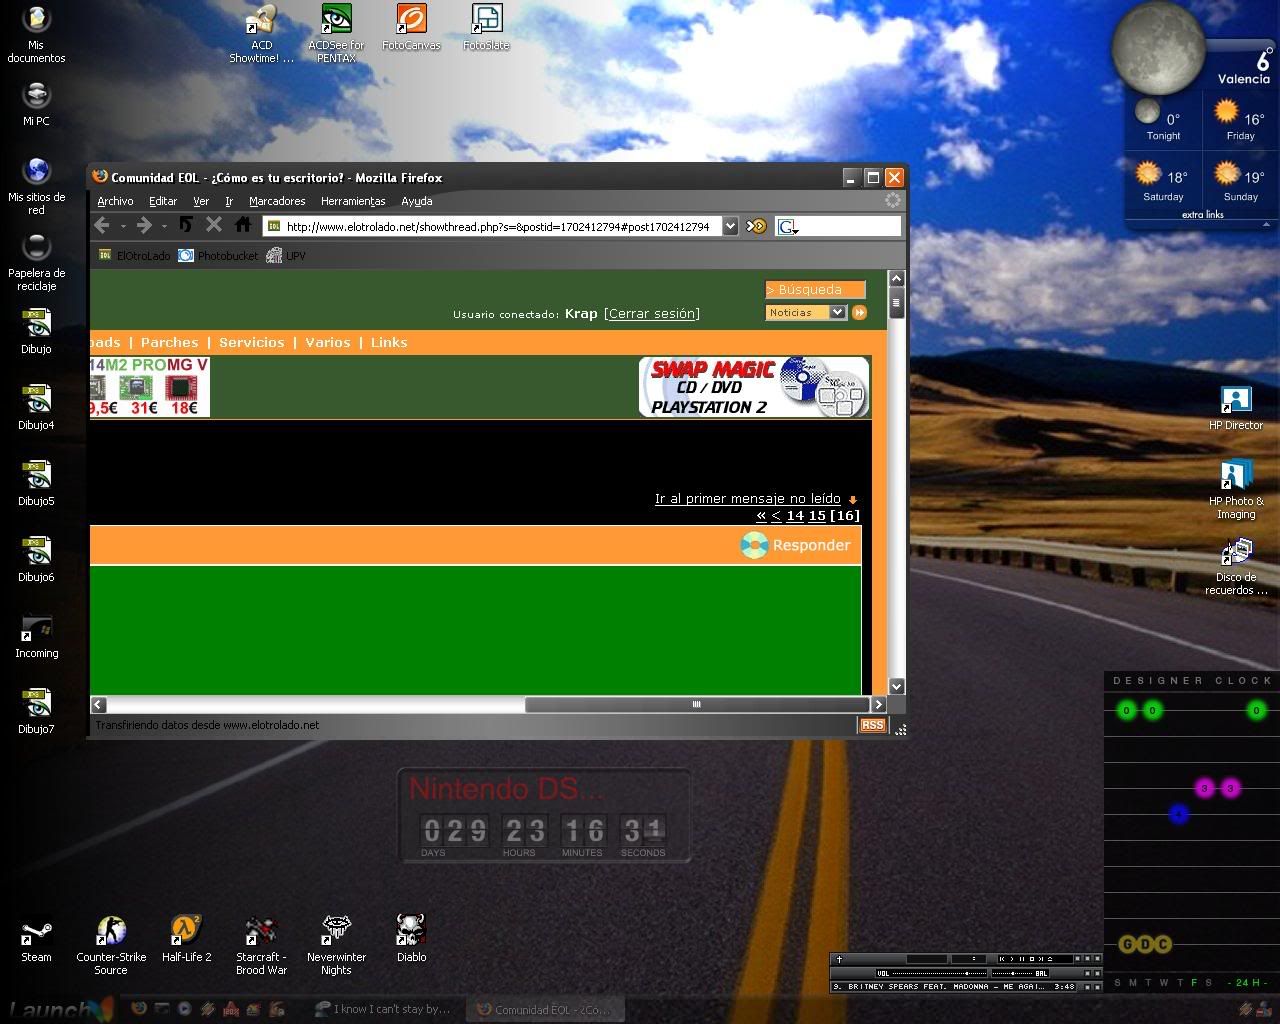Select the Diablo desktop shortcut
The image size is (1280, 1024).
tap(411, 939)
